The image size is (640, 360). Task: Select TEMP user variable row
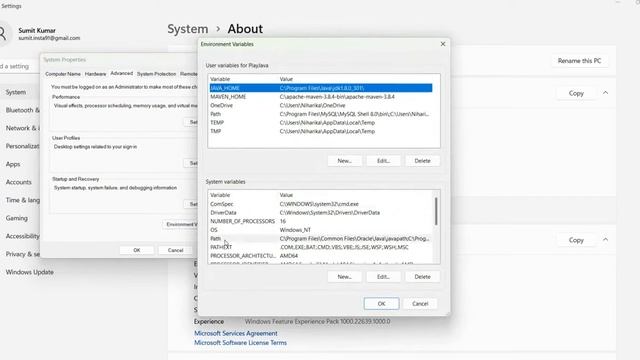tap(321, 122)
